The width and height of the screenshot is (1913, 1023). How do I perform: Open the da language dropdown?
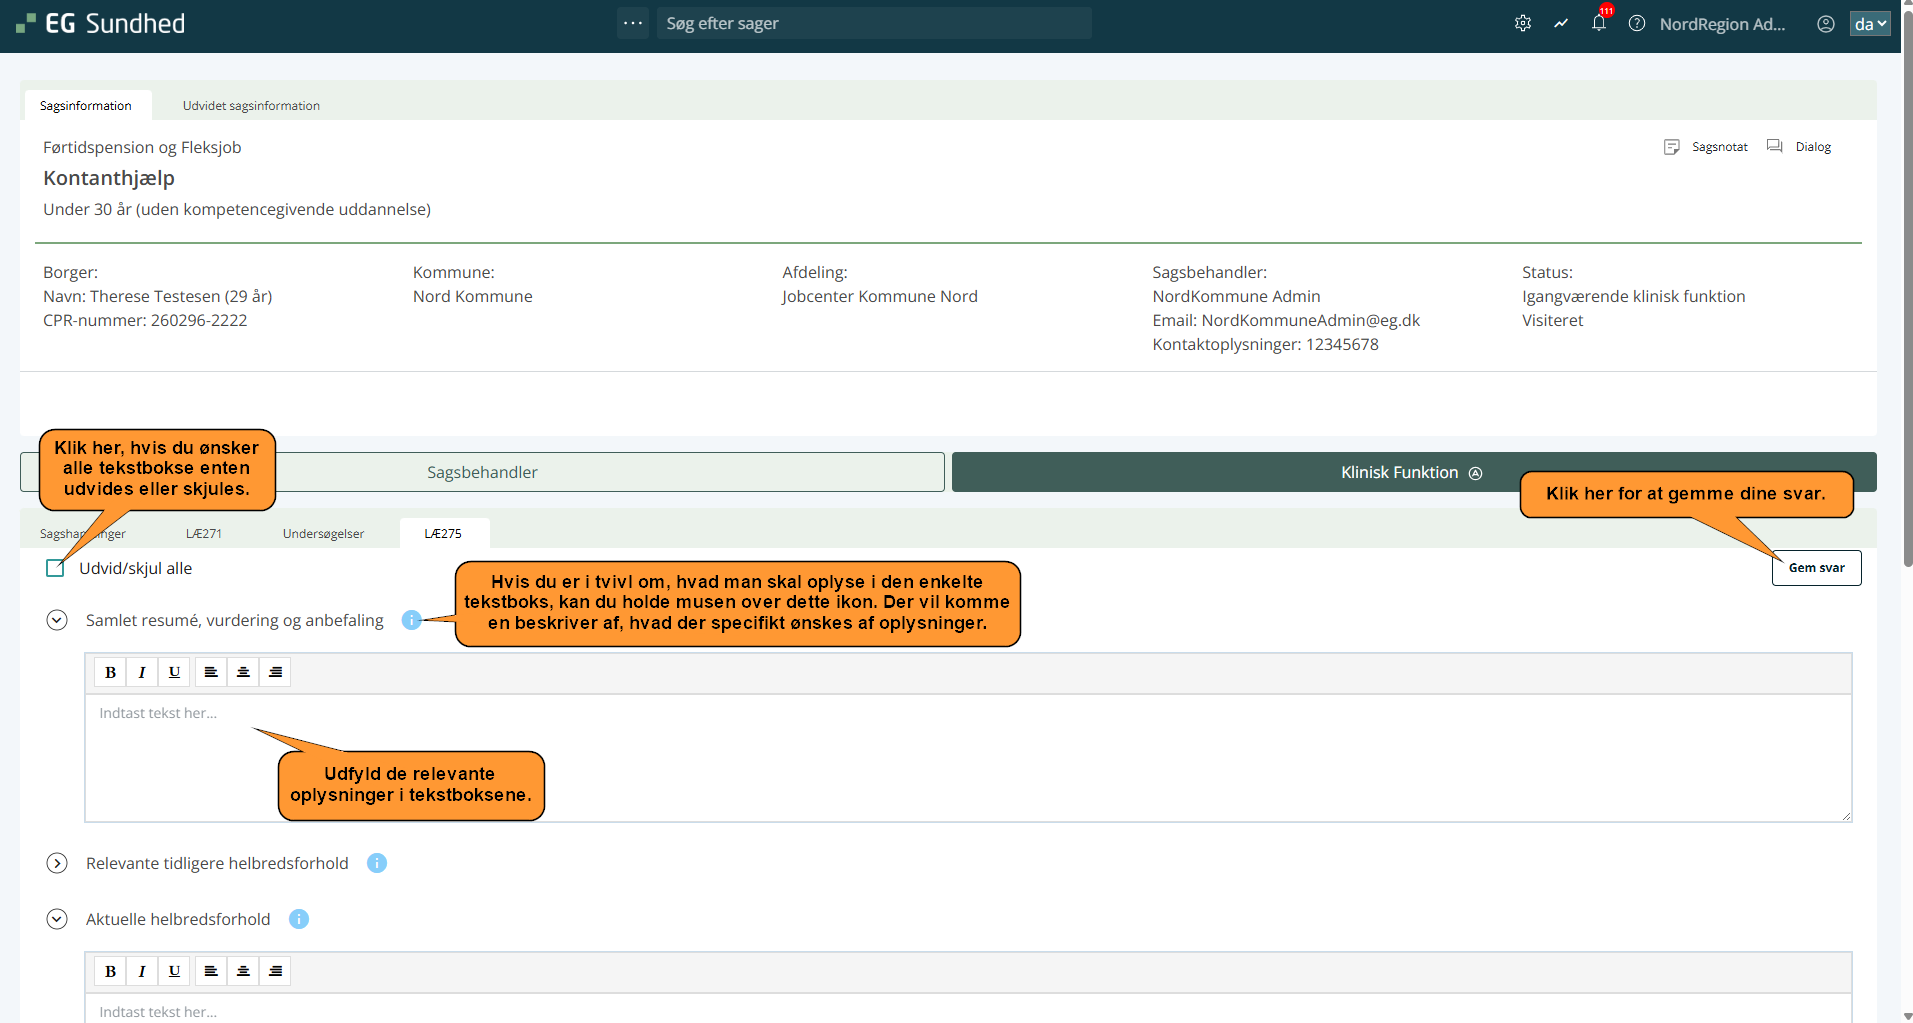click(x=1869, y=24)
